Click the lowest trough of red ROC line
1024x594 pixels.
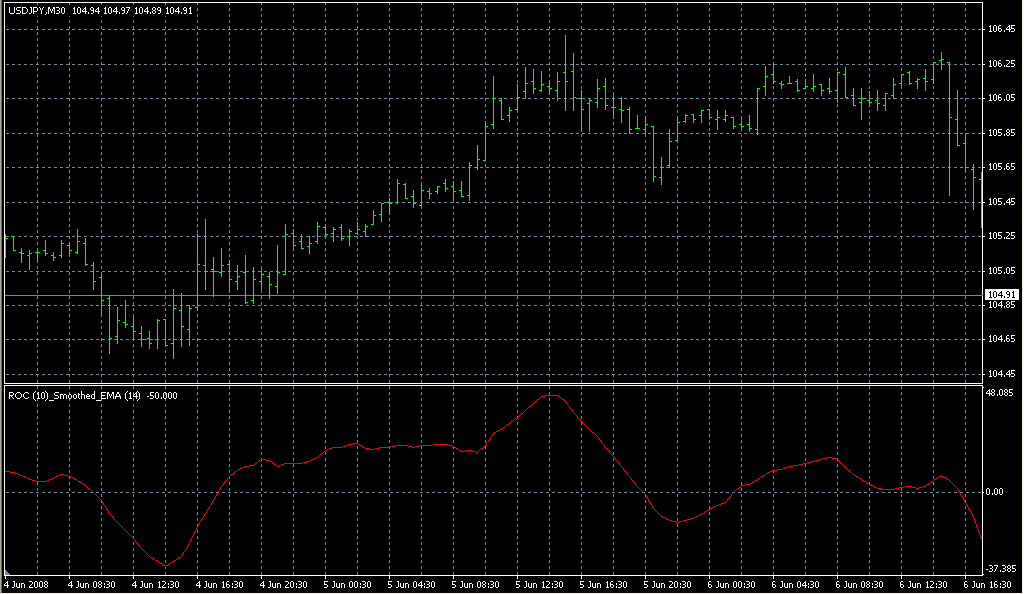(164, 566)
